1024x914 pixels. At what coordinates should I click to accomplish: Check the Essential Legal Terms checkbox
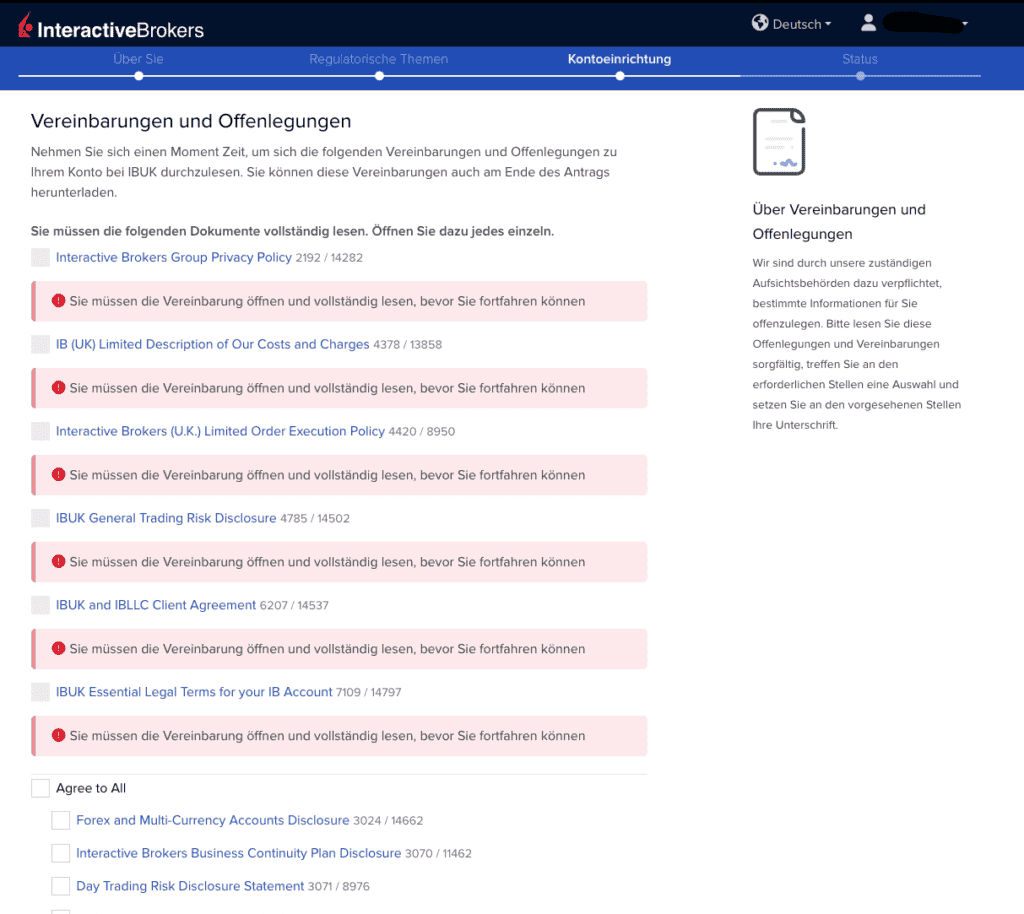pos(40,691)
